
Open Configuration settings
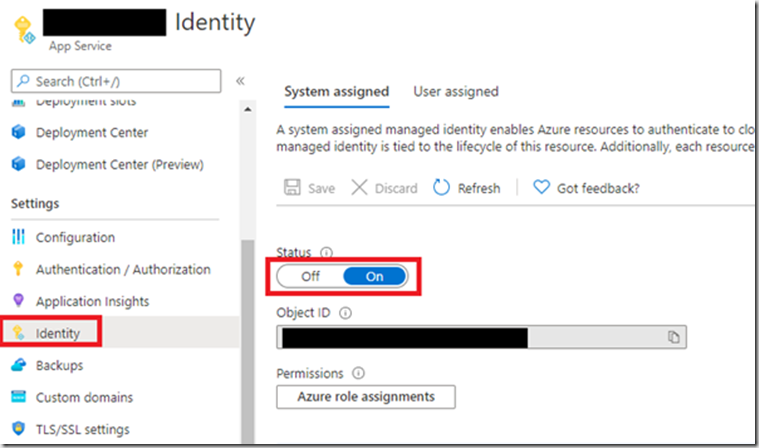76,238
